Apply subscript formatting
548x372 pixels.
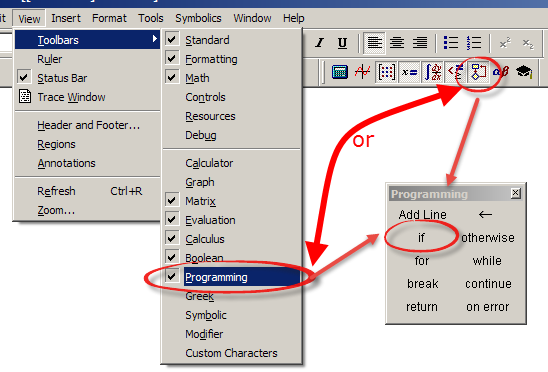[x=528, y=44]
